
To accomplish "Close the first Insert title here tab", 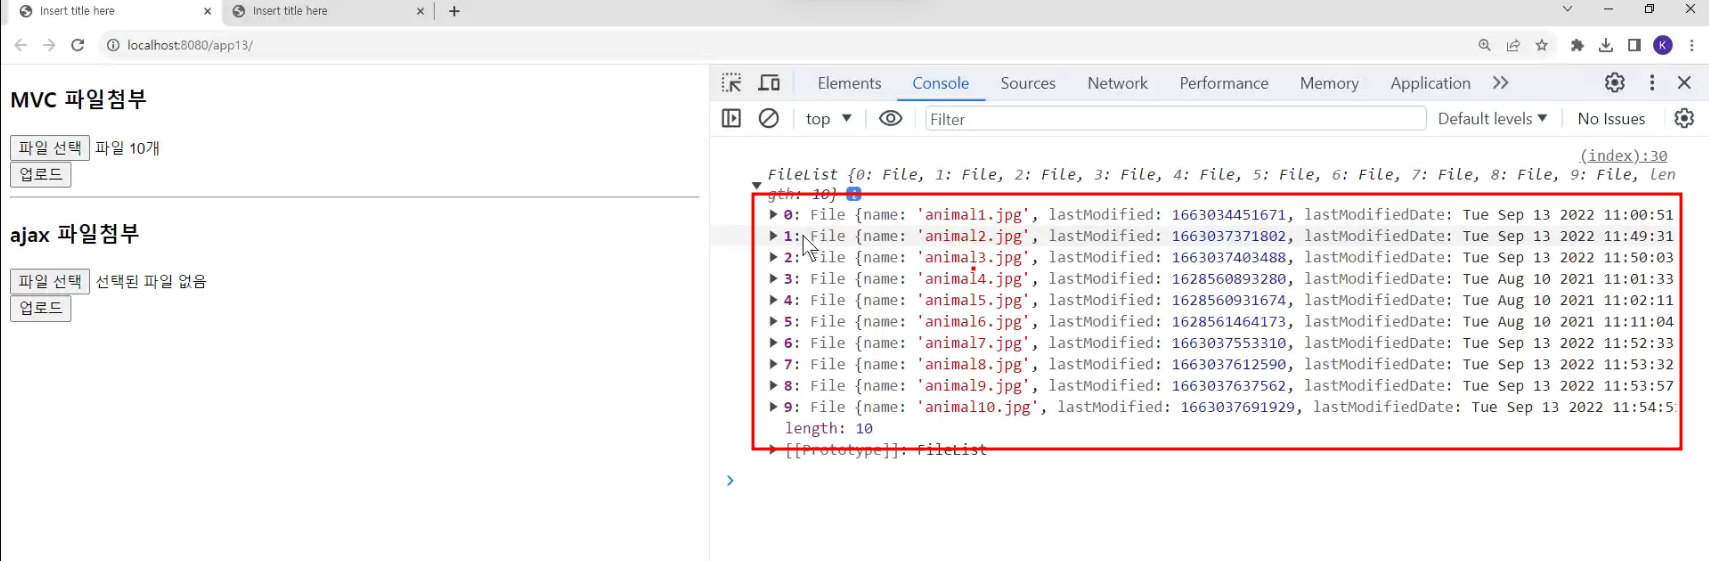I will (x=207, y=11).
